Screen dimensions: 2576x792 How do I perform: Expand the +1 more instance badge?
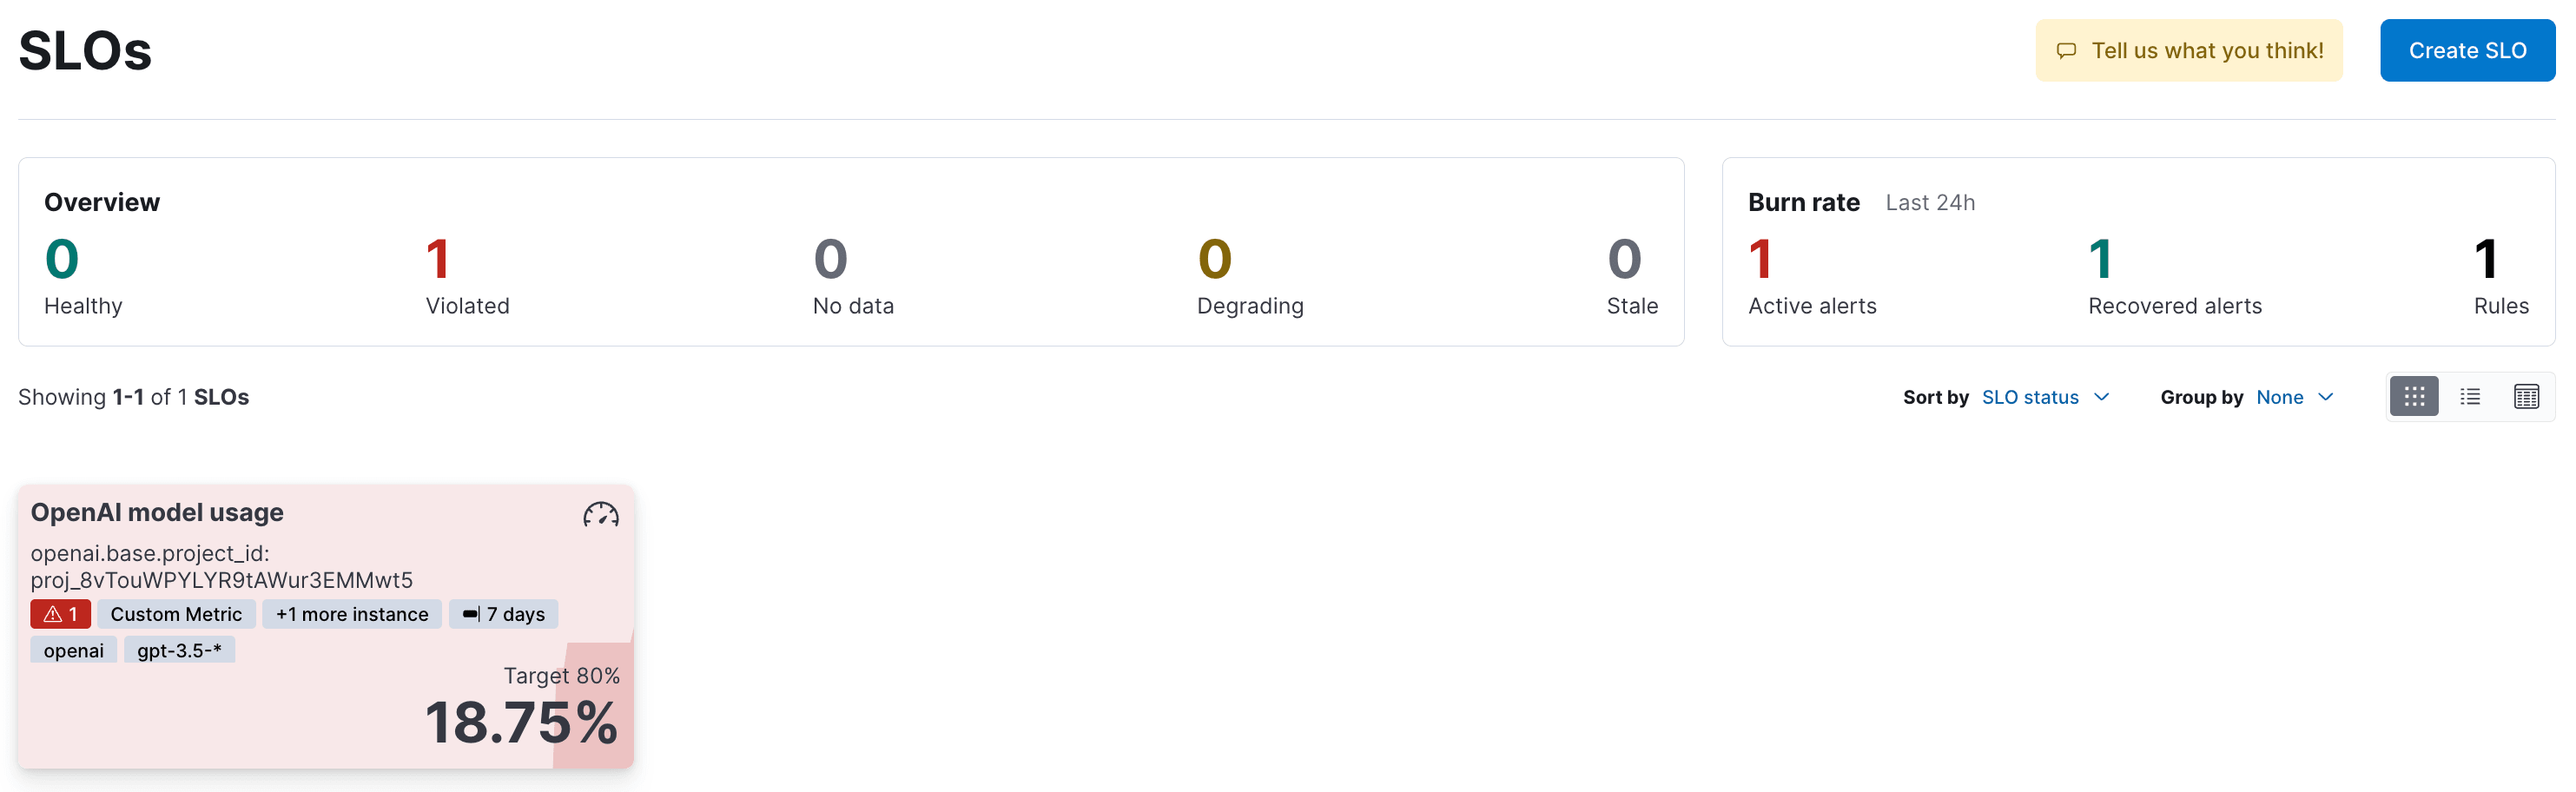351,613
